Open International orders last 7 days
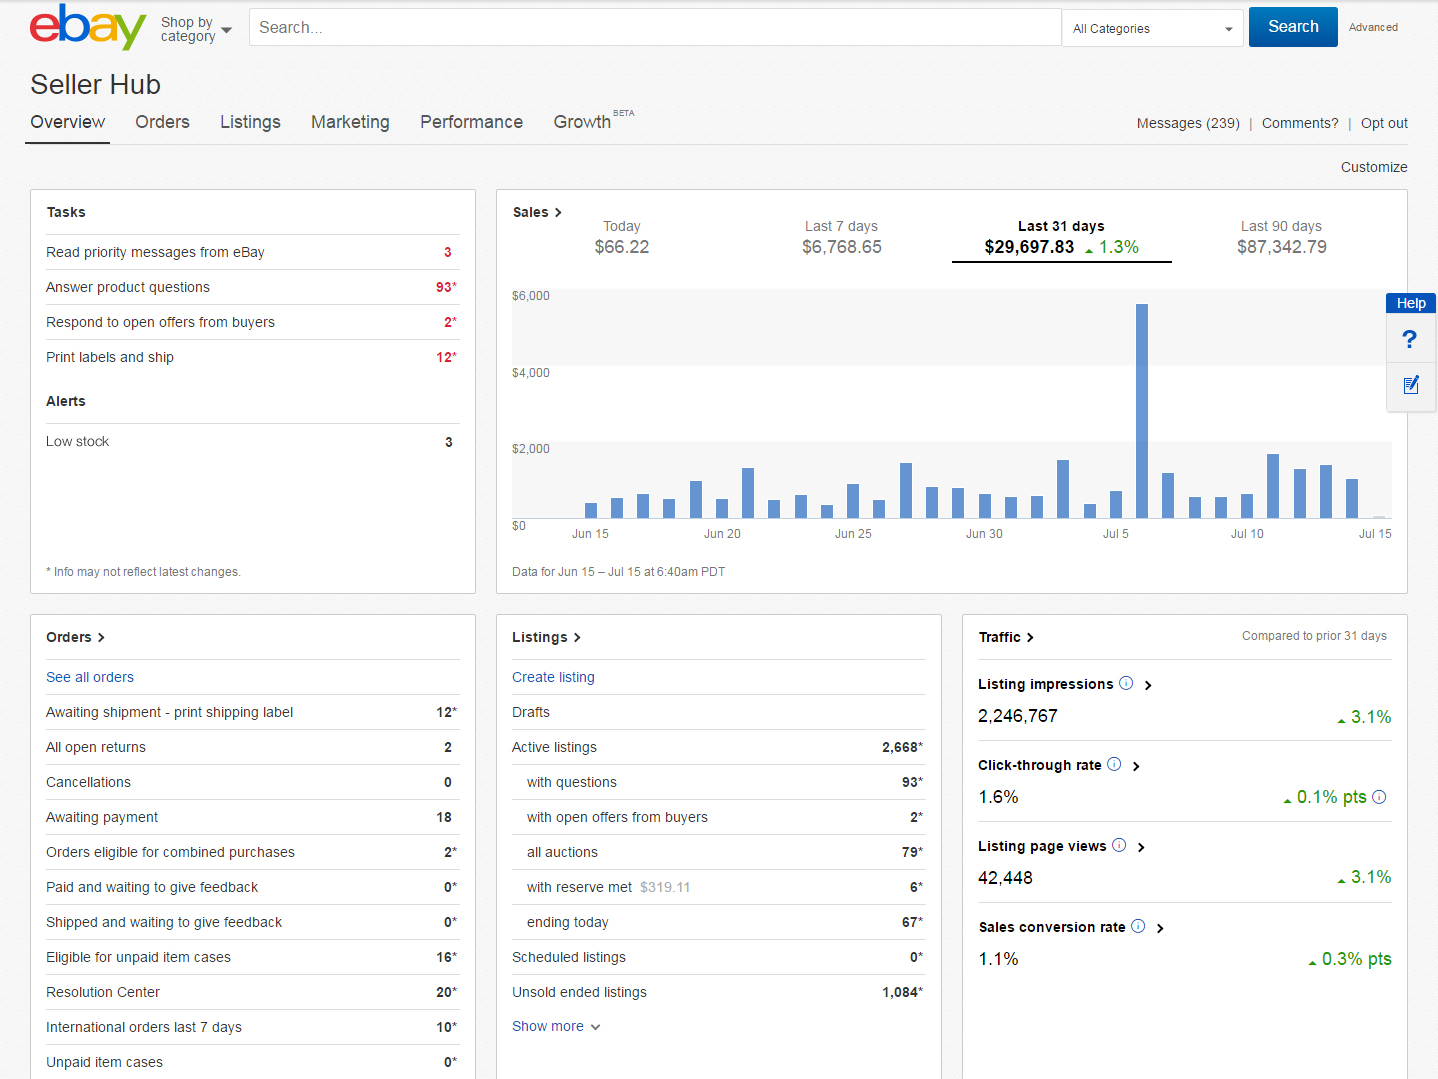Image resolution: width=1438 pixels, height=1079 pixels. [253, 1027]
